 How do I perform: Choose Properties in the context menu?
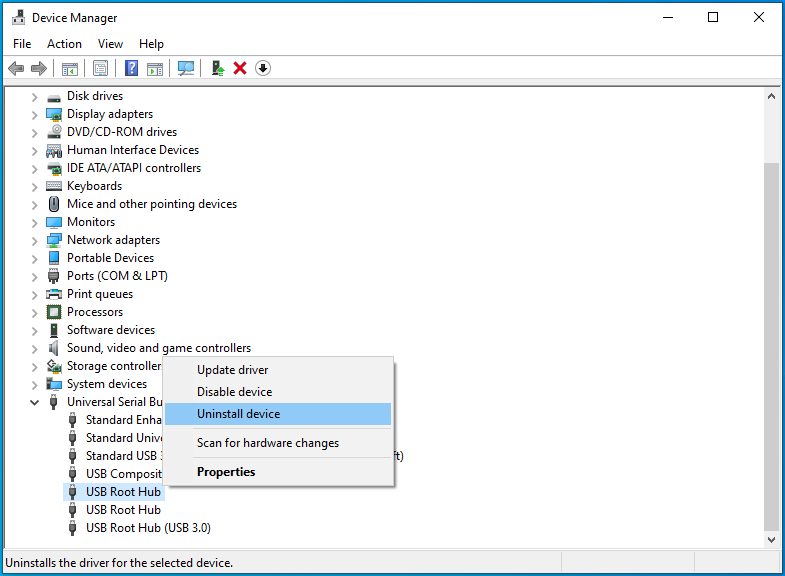pos(226,472)
